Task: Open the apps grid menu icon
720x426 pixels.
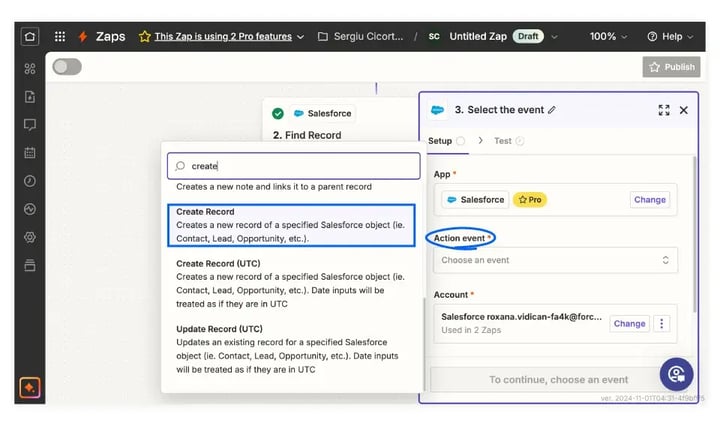Action: (60, 36)
